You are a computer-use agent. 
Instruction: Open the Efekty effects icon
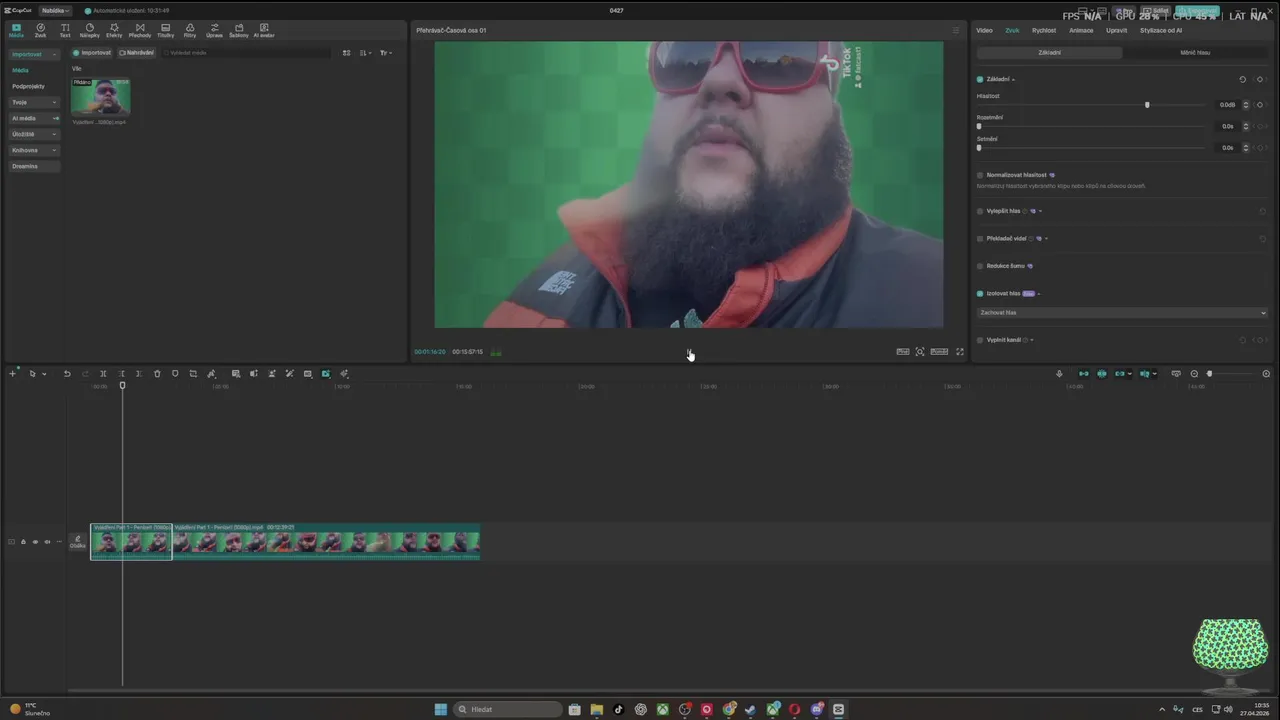click(114, 30)
